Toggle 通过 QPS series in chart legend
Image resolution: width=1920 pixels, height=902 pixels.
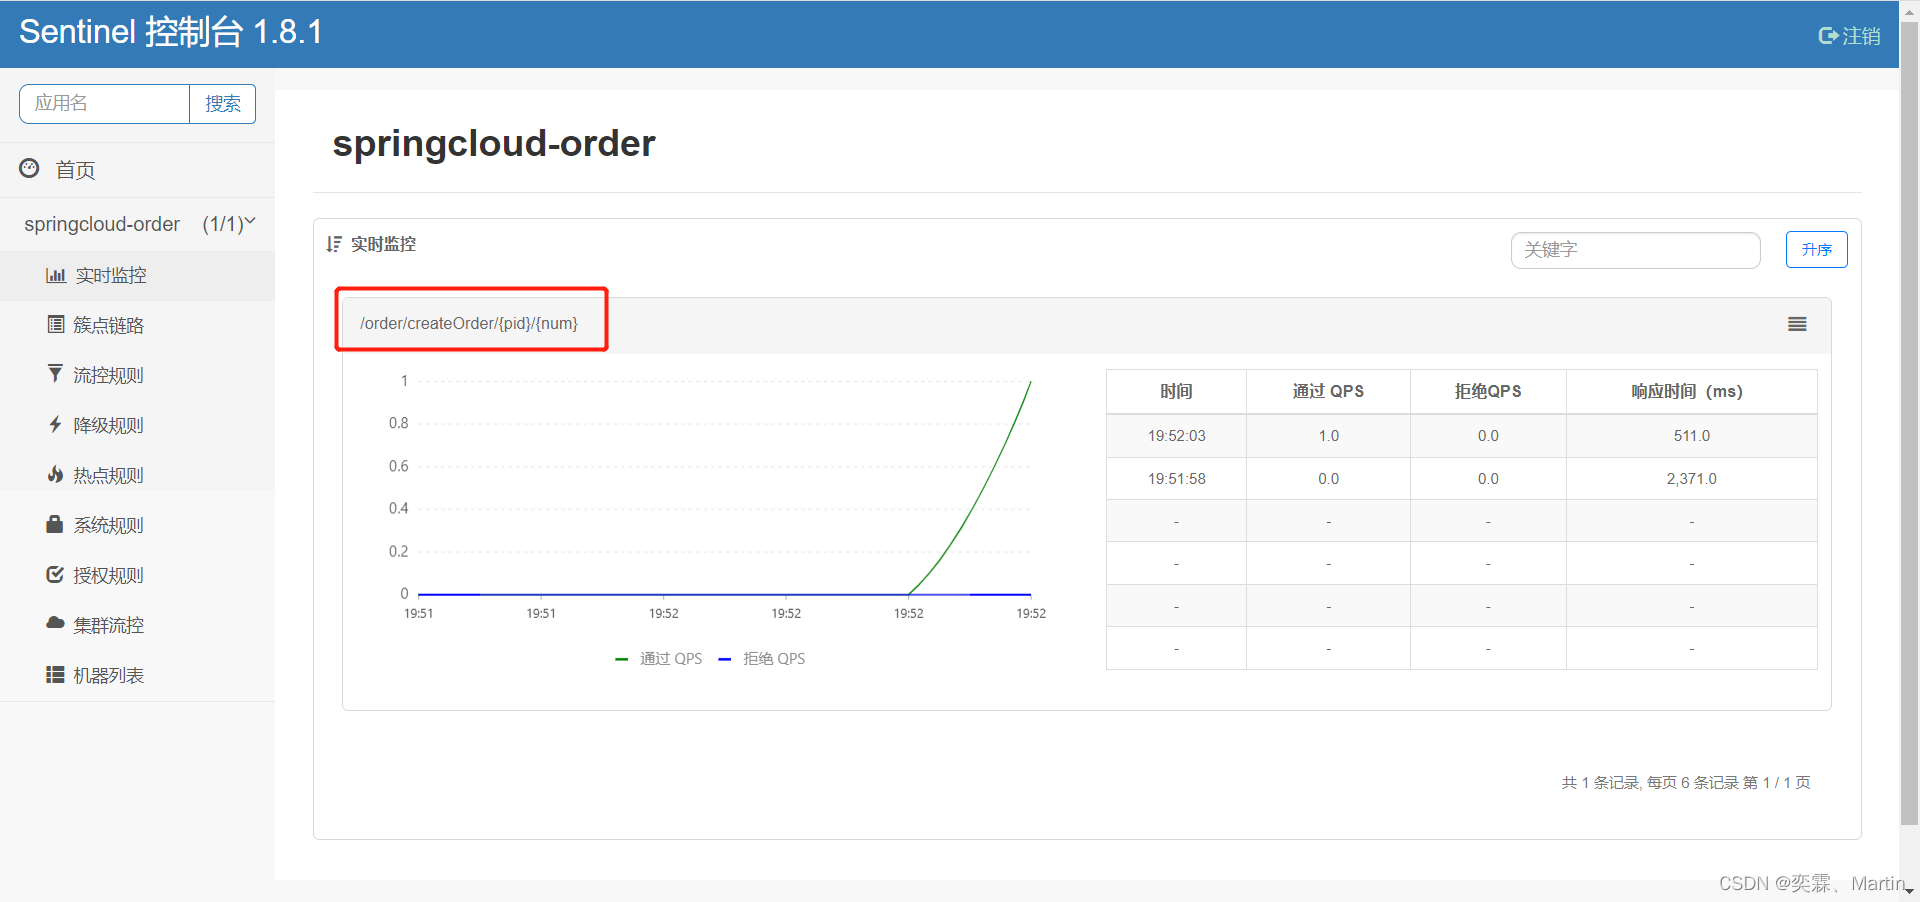point(660,659)
